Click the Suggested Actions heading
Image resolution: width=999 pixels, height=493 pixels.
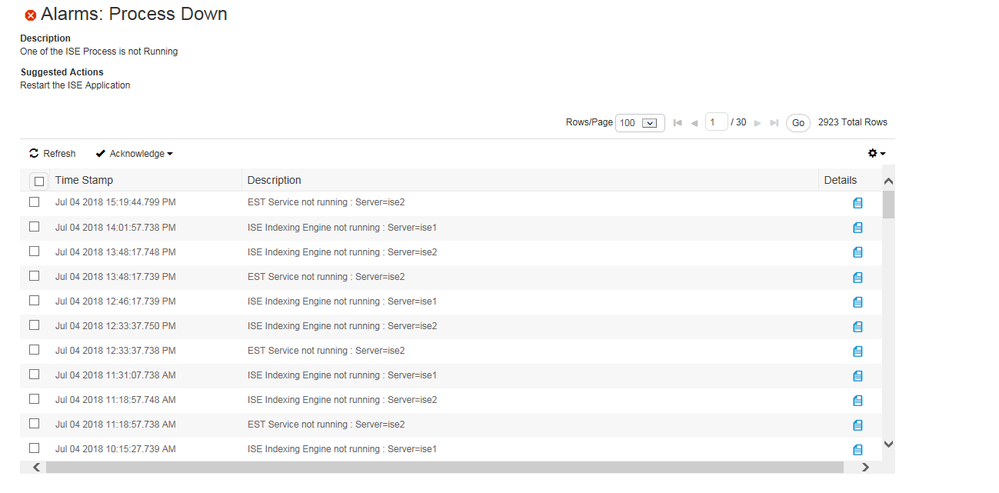coord(62,72)
